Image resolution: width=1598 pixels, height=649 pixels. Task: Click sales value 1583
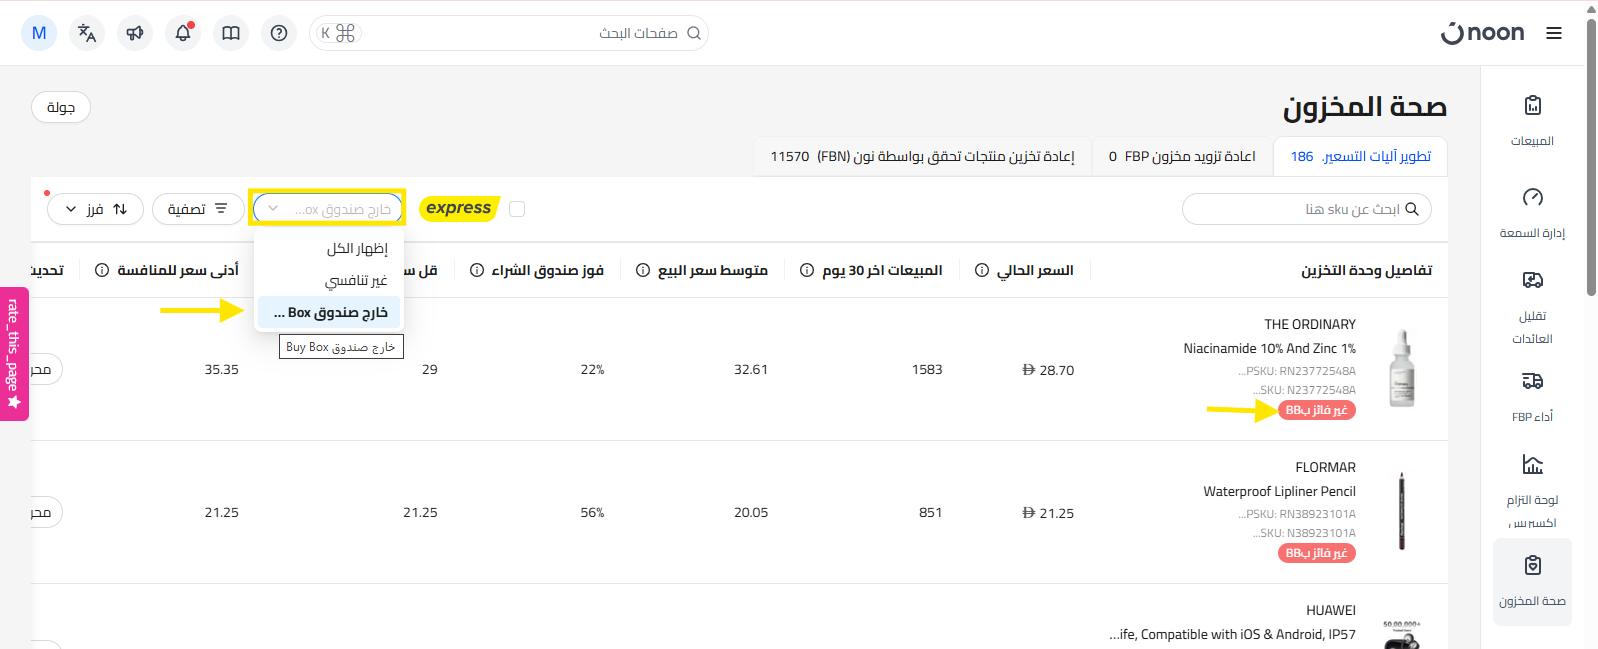[x=927, y=369]
